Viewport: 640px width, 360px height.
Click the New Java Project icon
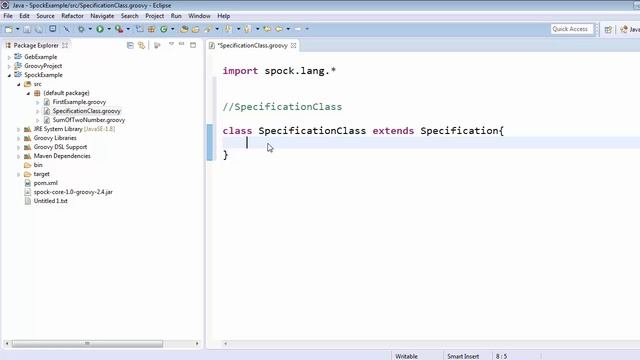(x=140, y=29)
